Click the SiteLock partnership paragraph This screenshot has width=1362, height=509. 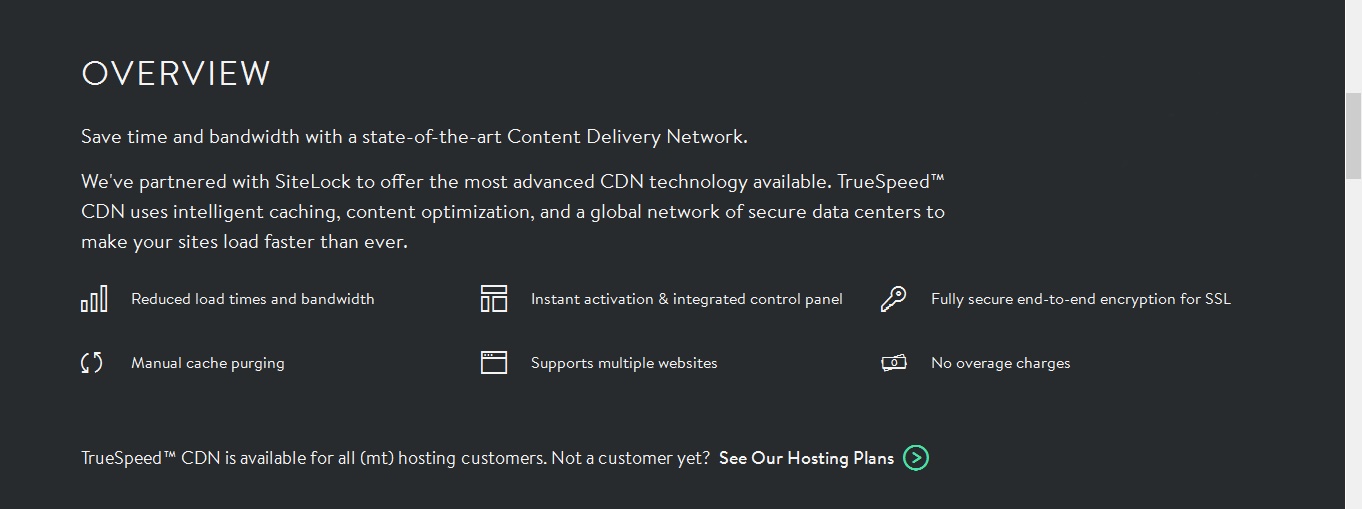click(513, 212)
